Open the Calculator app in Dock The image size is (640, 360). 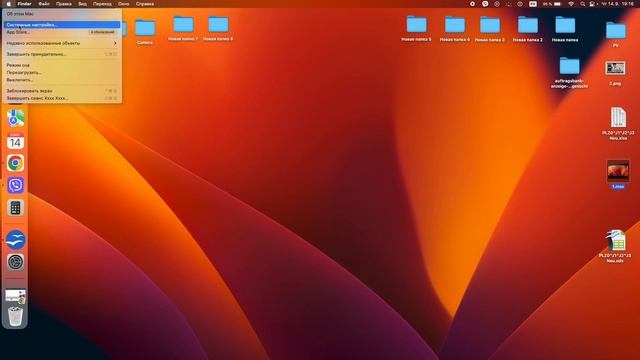click(x=16, y=208)
